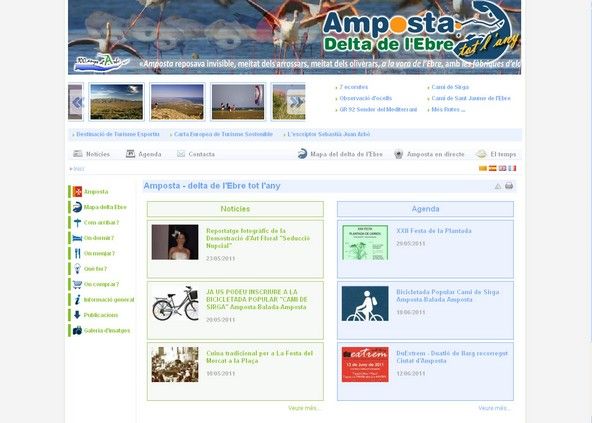Open the bicycle photo news thumbnail
592x423 pixels.
[175, 303]
